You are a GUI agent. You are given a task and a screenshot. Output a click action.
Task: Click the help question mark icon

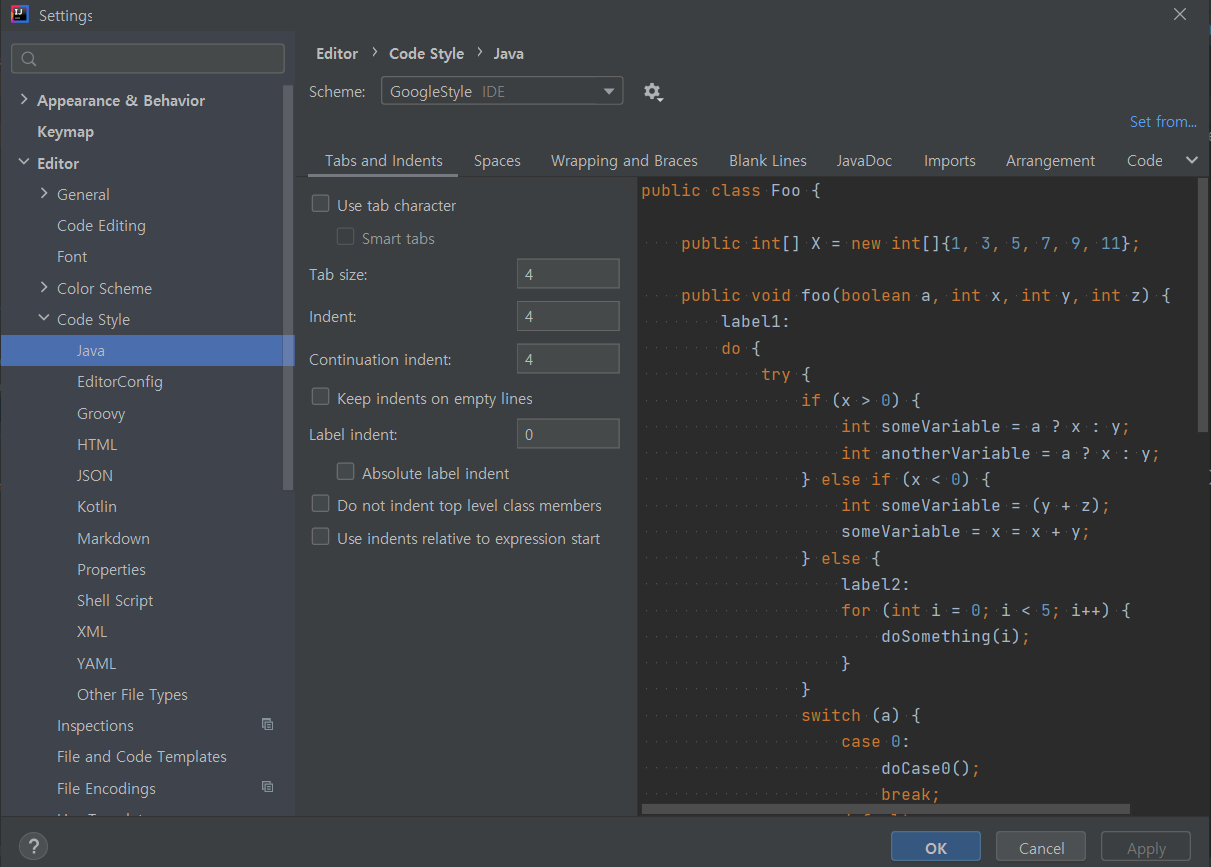tap(33, 845)
